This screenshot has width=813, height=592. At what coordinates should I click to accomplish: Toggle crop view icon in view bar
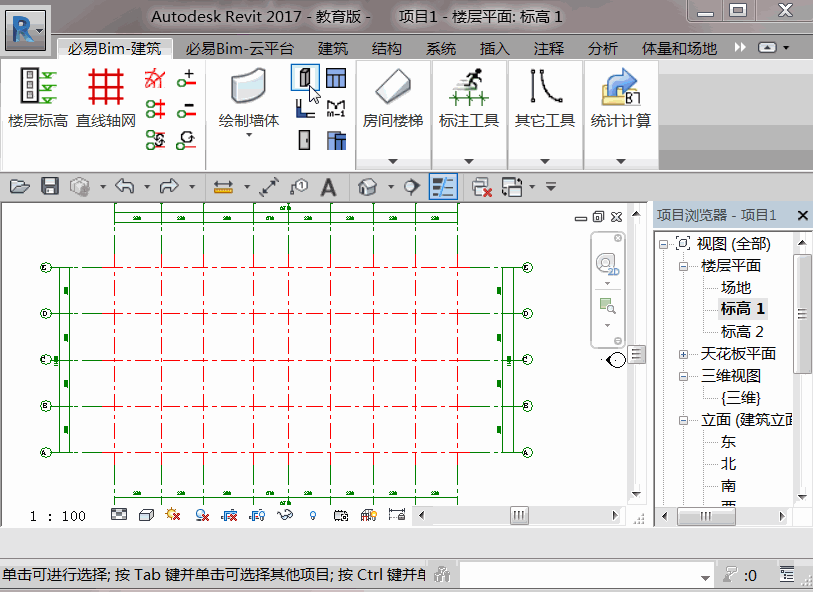click(x=229, y=515)
